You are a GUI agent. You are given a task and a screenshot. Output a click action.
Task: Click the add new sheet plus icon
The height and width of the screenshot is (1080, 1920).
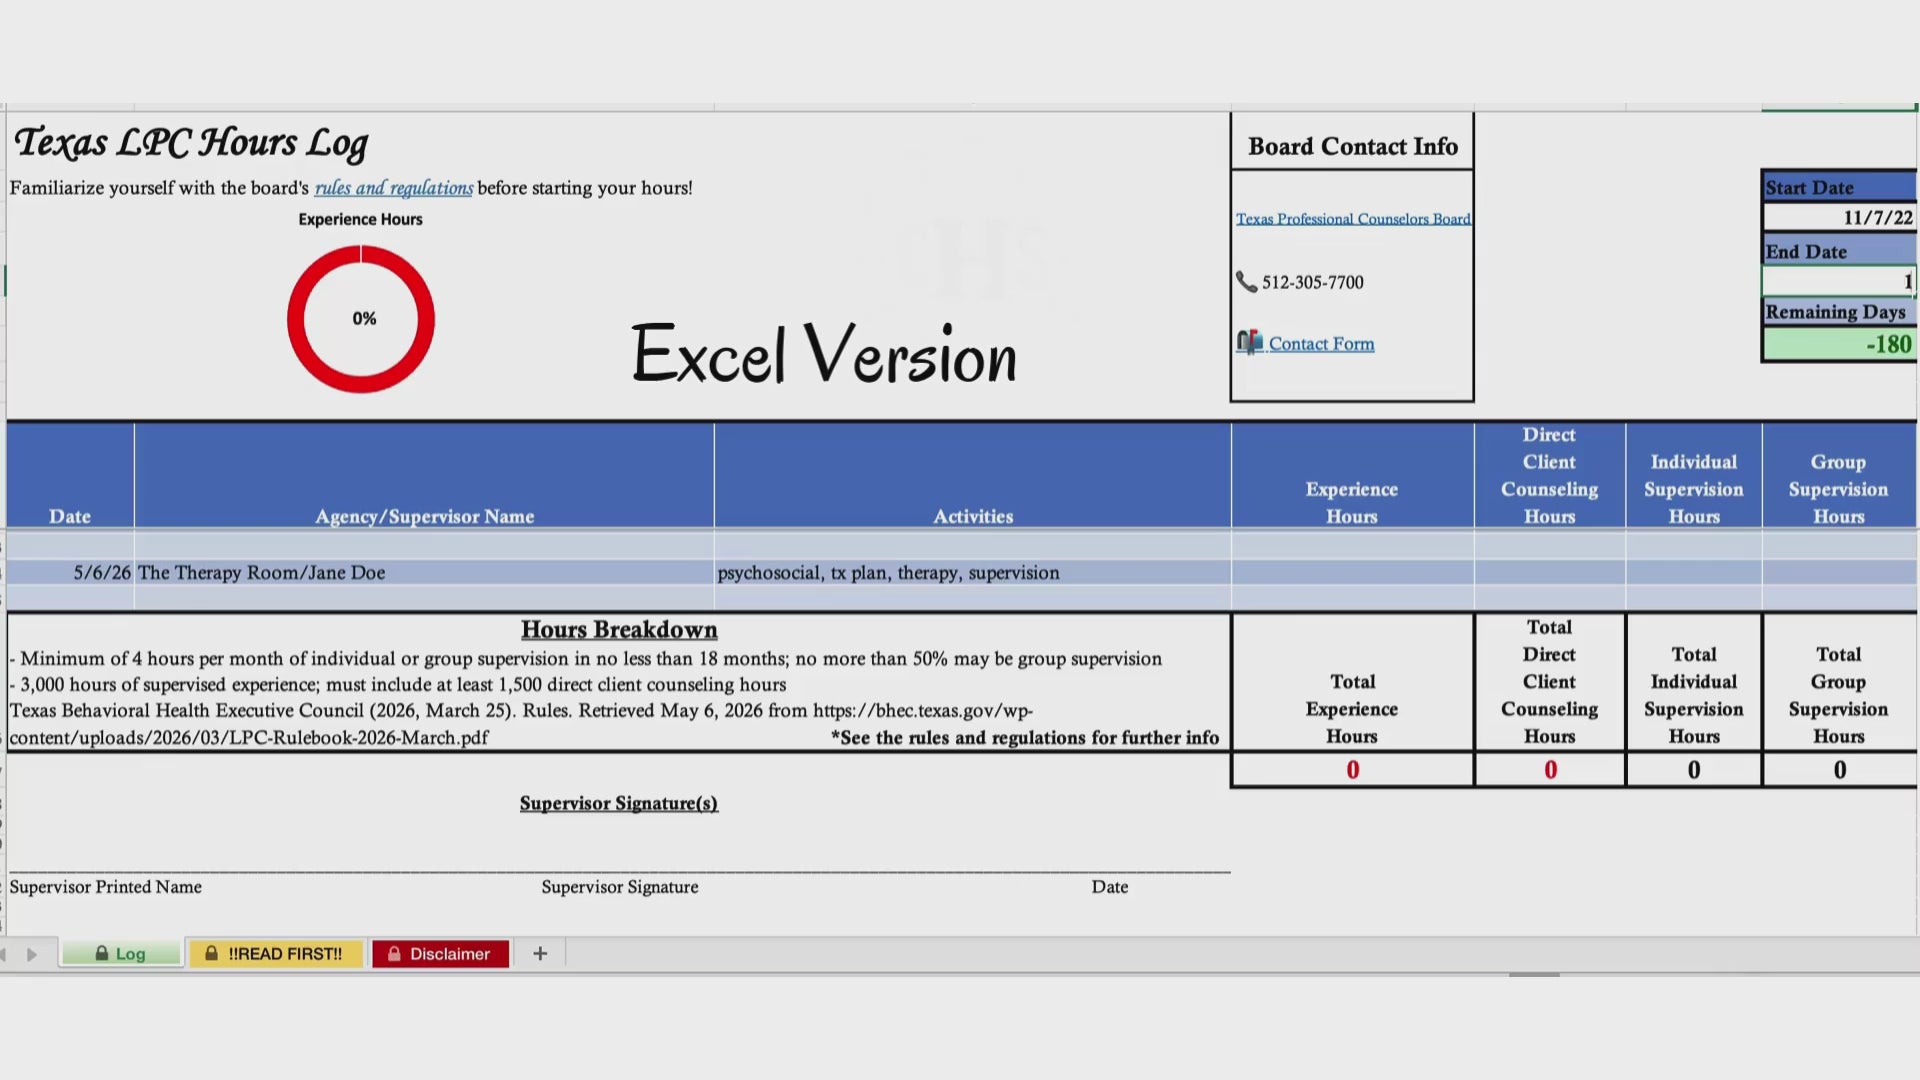tap(540, 954)
